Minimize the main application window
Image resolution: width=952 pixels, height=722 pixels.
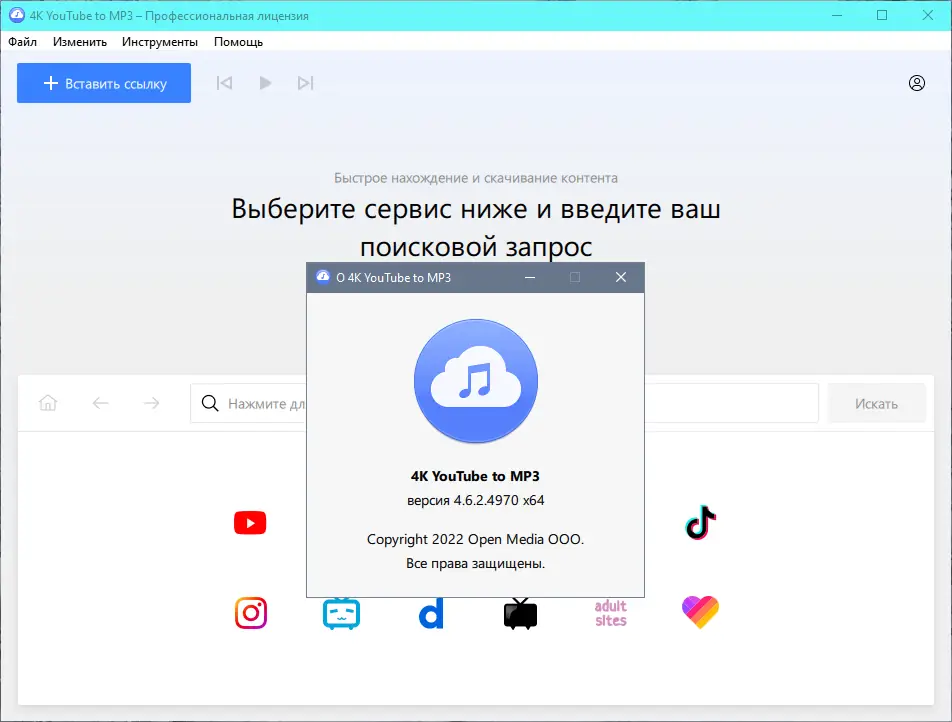pyautogui.click(x=837, y=15)
